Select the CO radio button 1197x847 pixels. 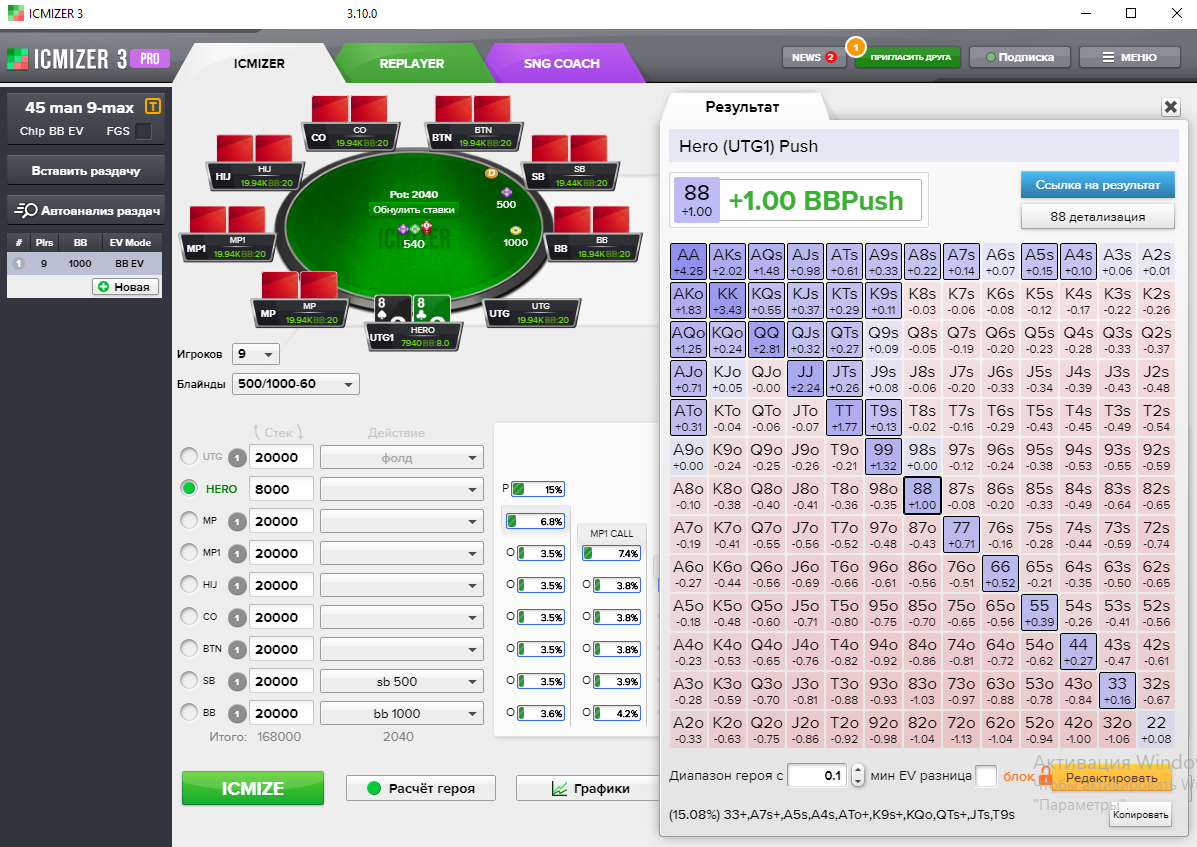click(189, 617)
